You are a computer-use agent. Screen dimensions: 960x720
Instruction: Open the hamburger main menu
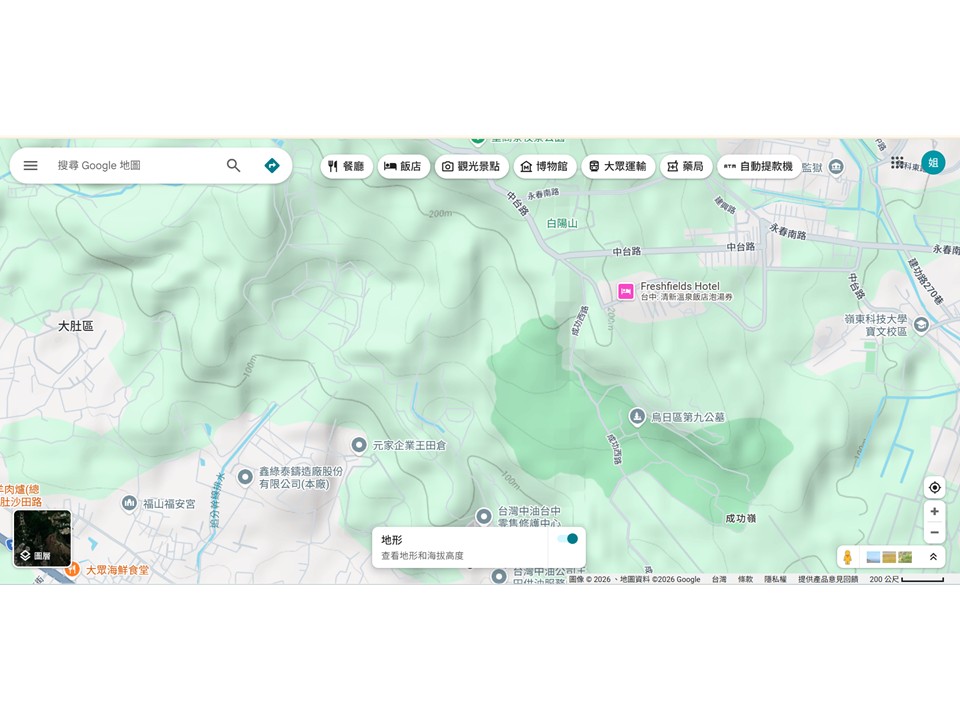[31, 166]
